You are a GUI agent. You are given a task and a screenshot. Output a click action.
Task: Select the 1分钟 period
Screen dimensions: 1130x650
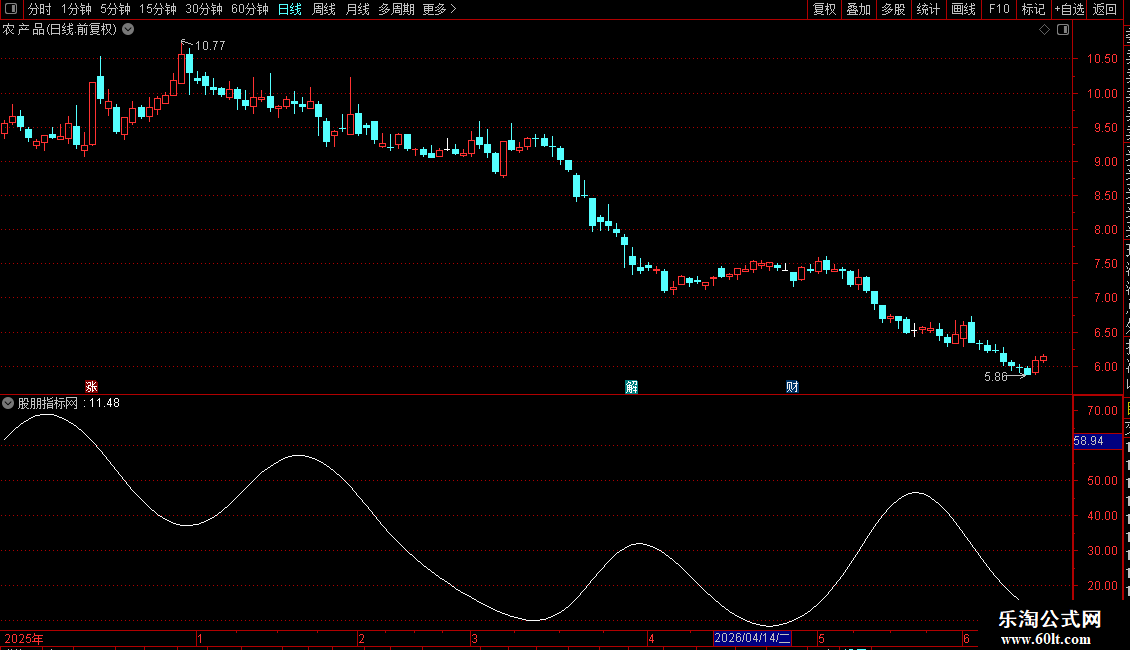click(x=76, y=9)
